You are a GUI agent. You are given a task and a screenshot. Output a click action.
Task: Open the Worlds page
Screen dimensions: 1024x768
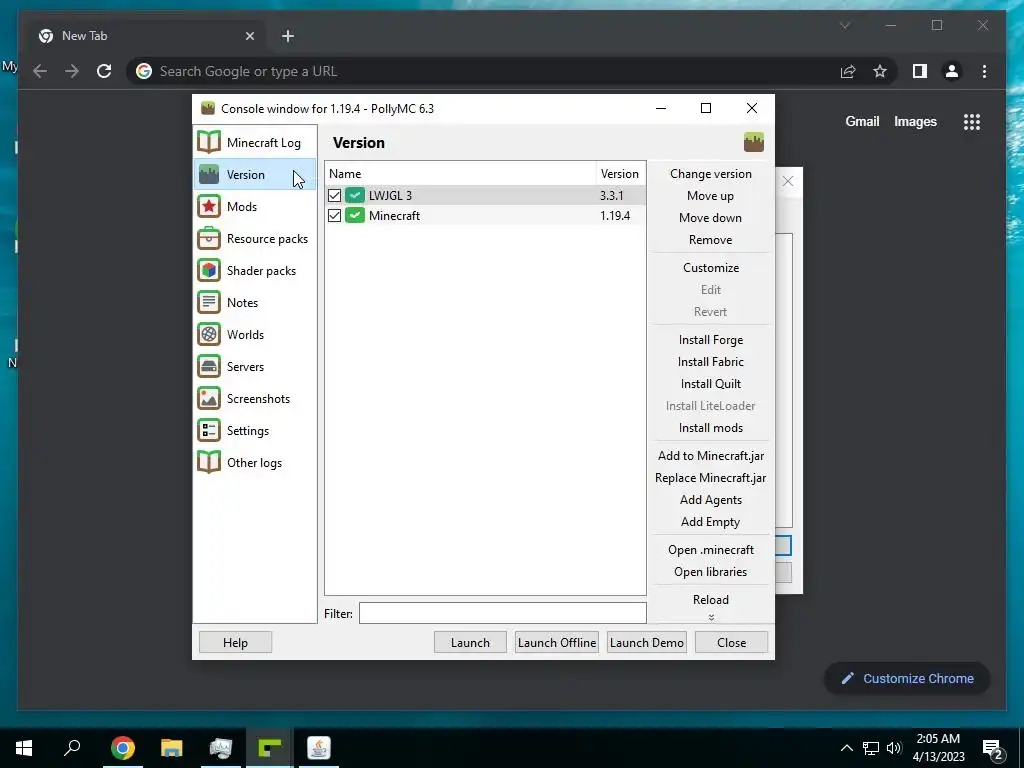[255, 334]
